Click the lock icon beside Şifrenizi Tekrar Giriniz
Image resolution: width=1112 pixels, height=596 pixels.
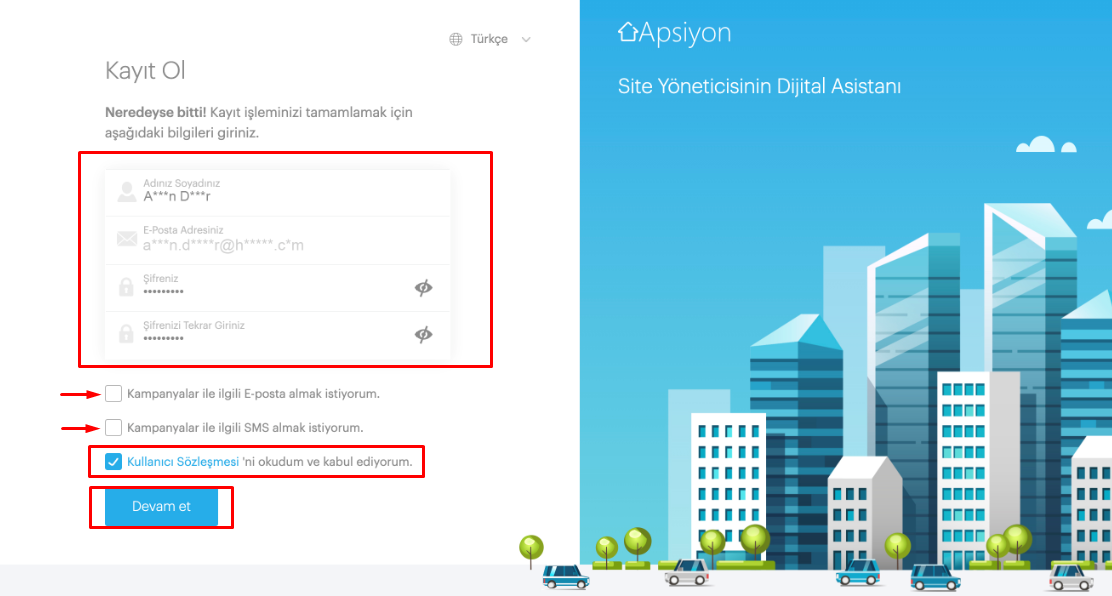126,333
